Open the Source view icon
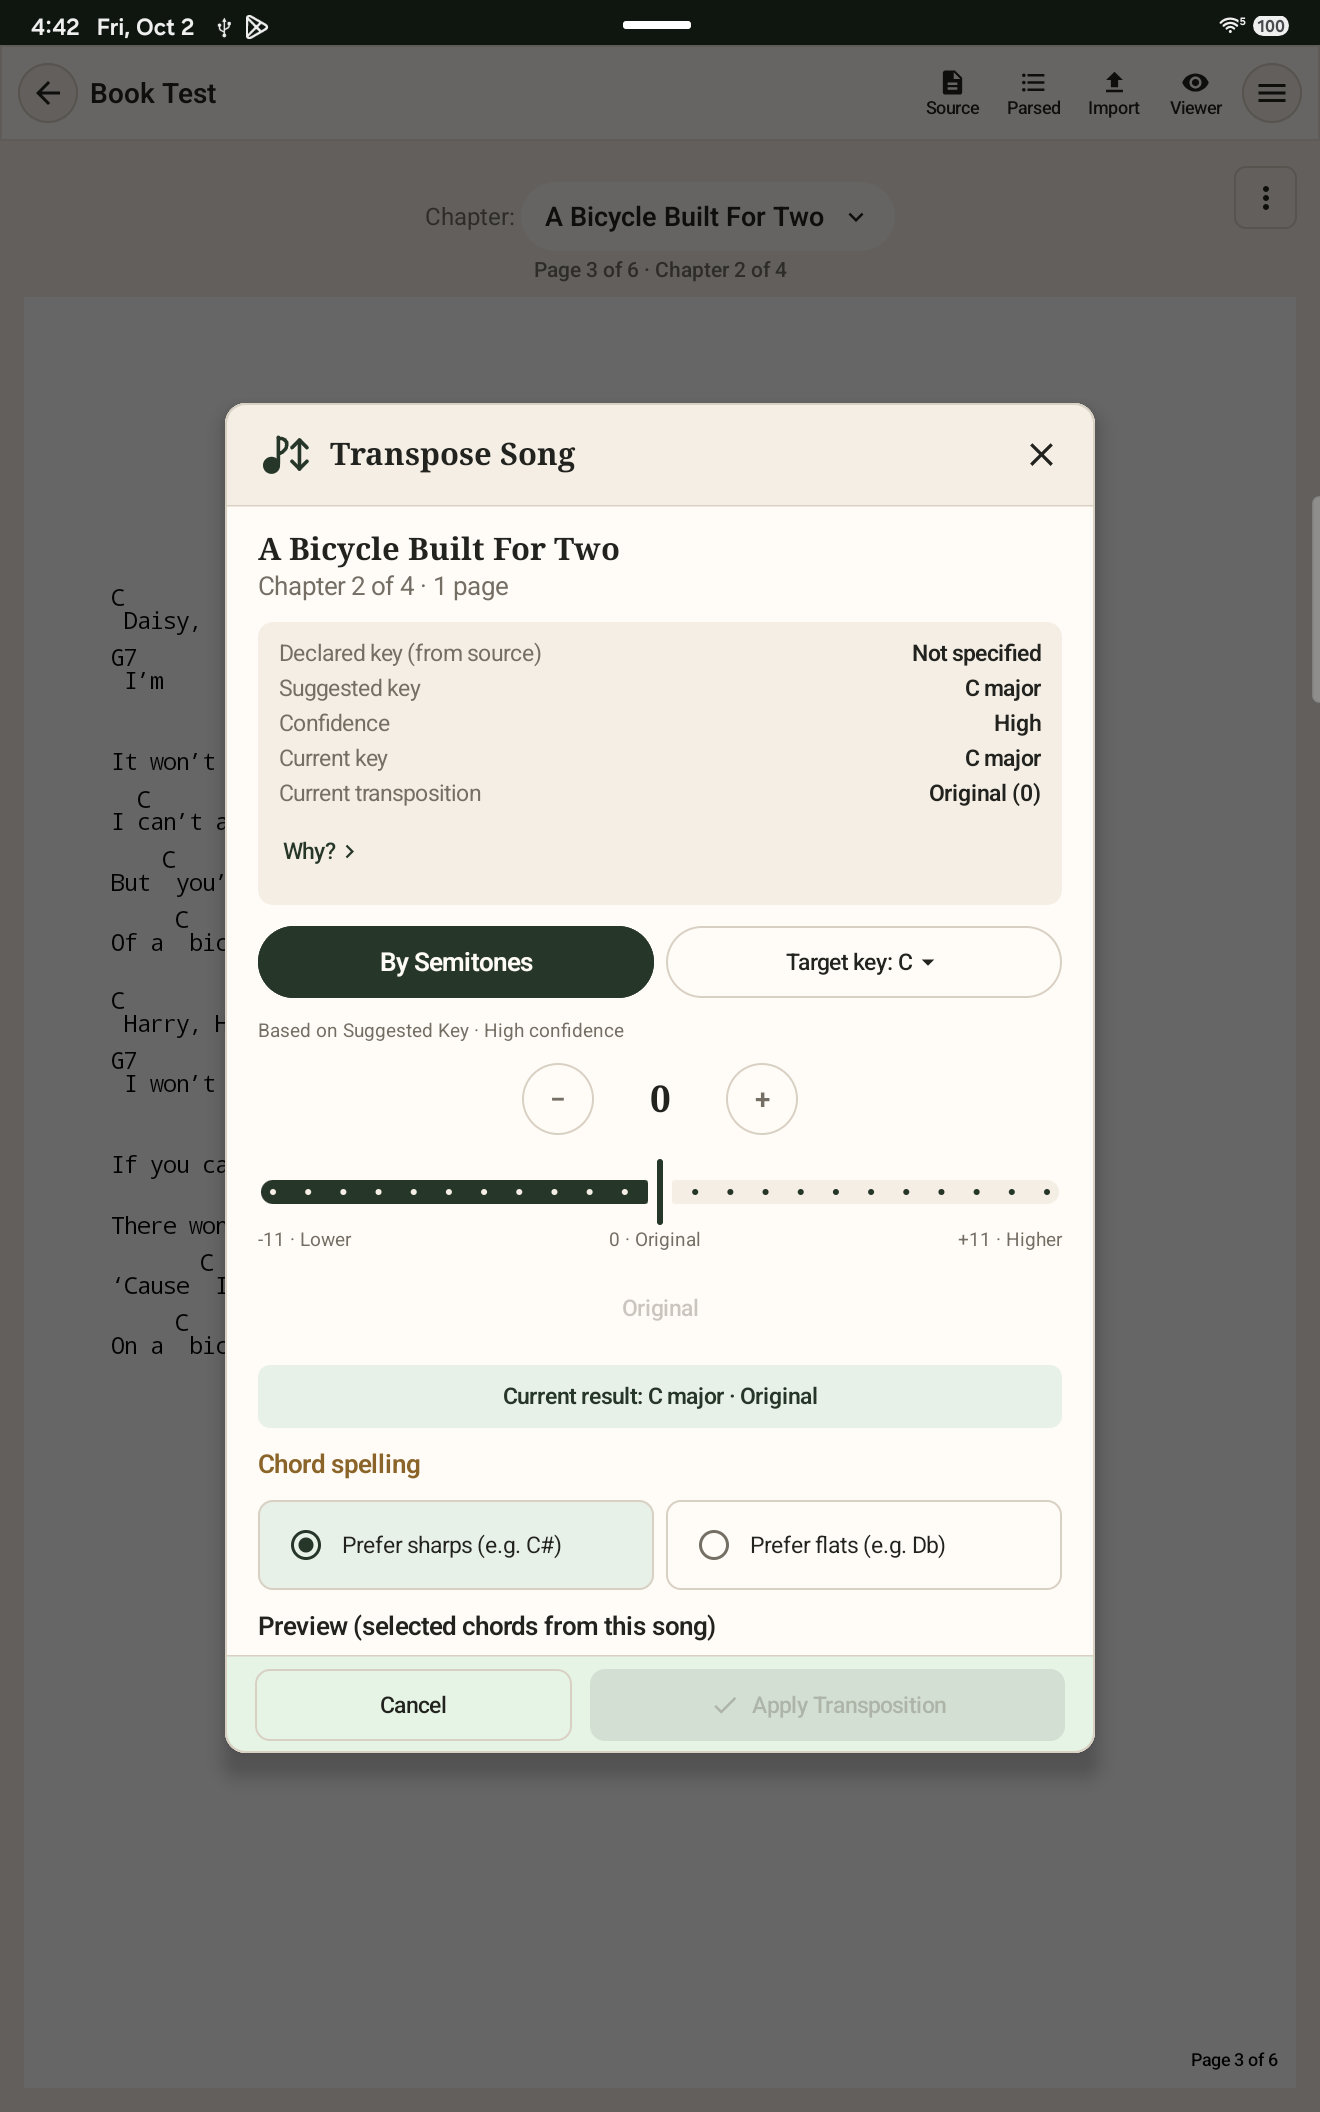This screenshot has height=2112, width=1320. pos(952,93)
